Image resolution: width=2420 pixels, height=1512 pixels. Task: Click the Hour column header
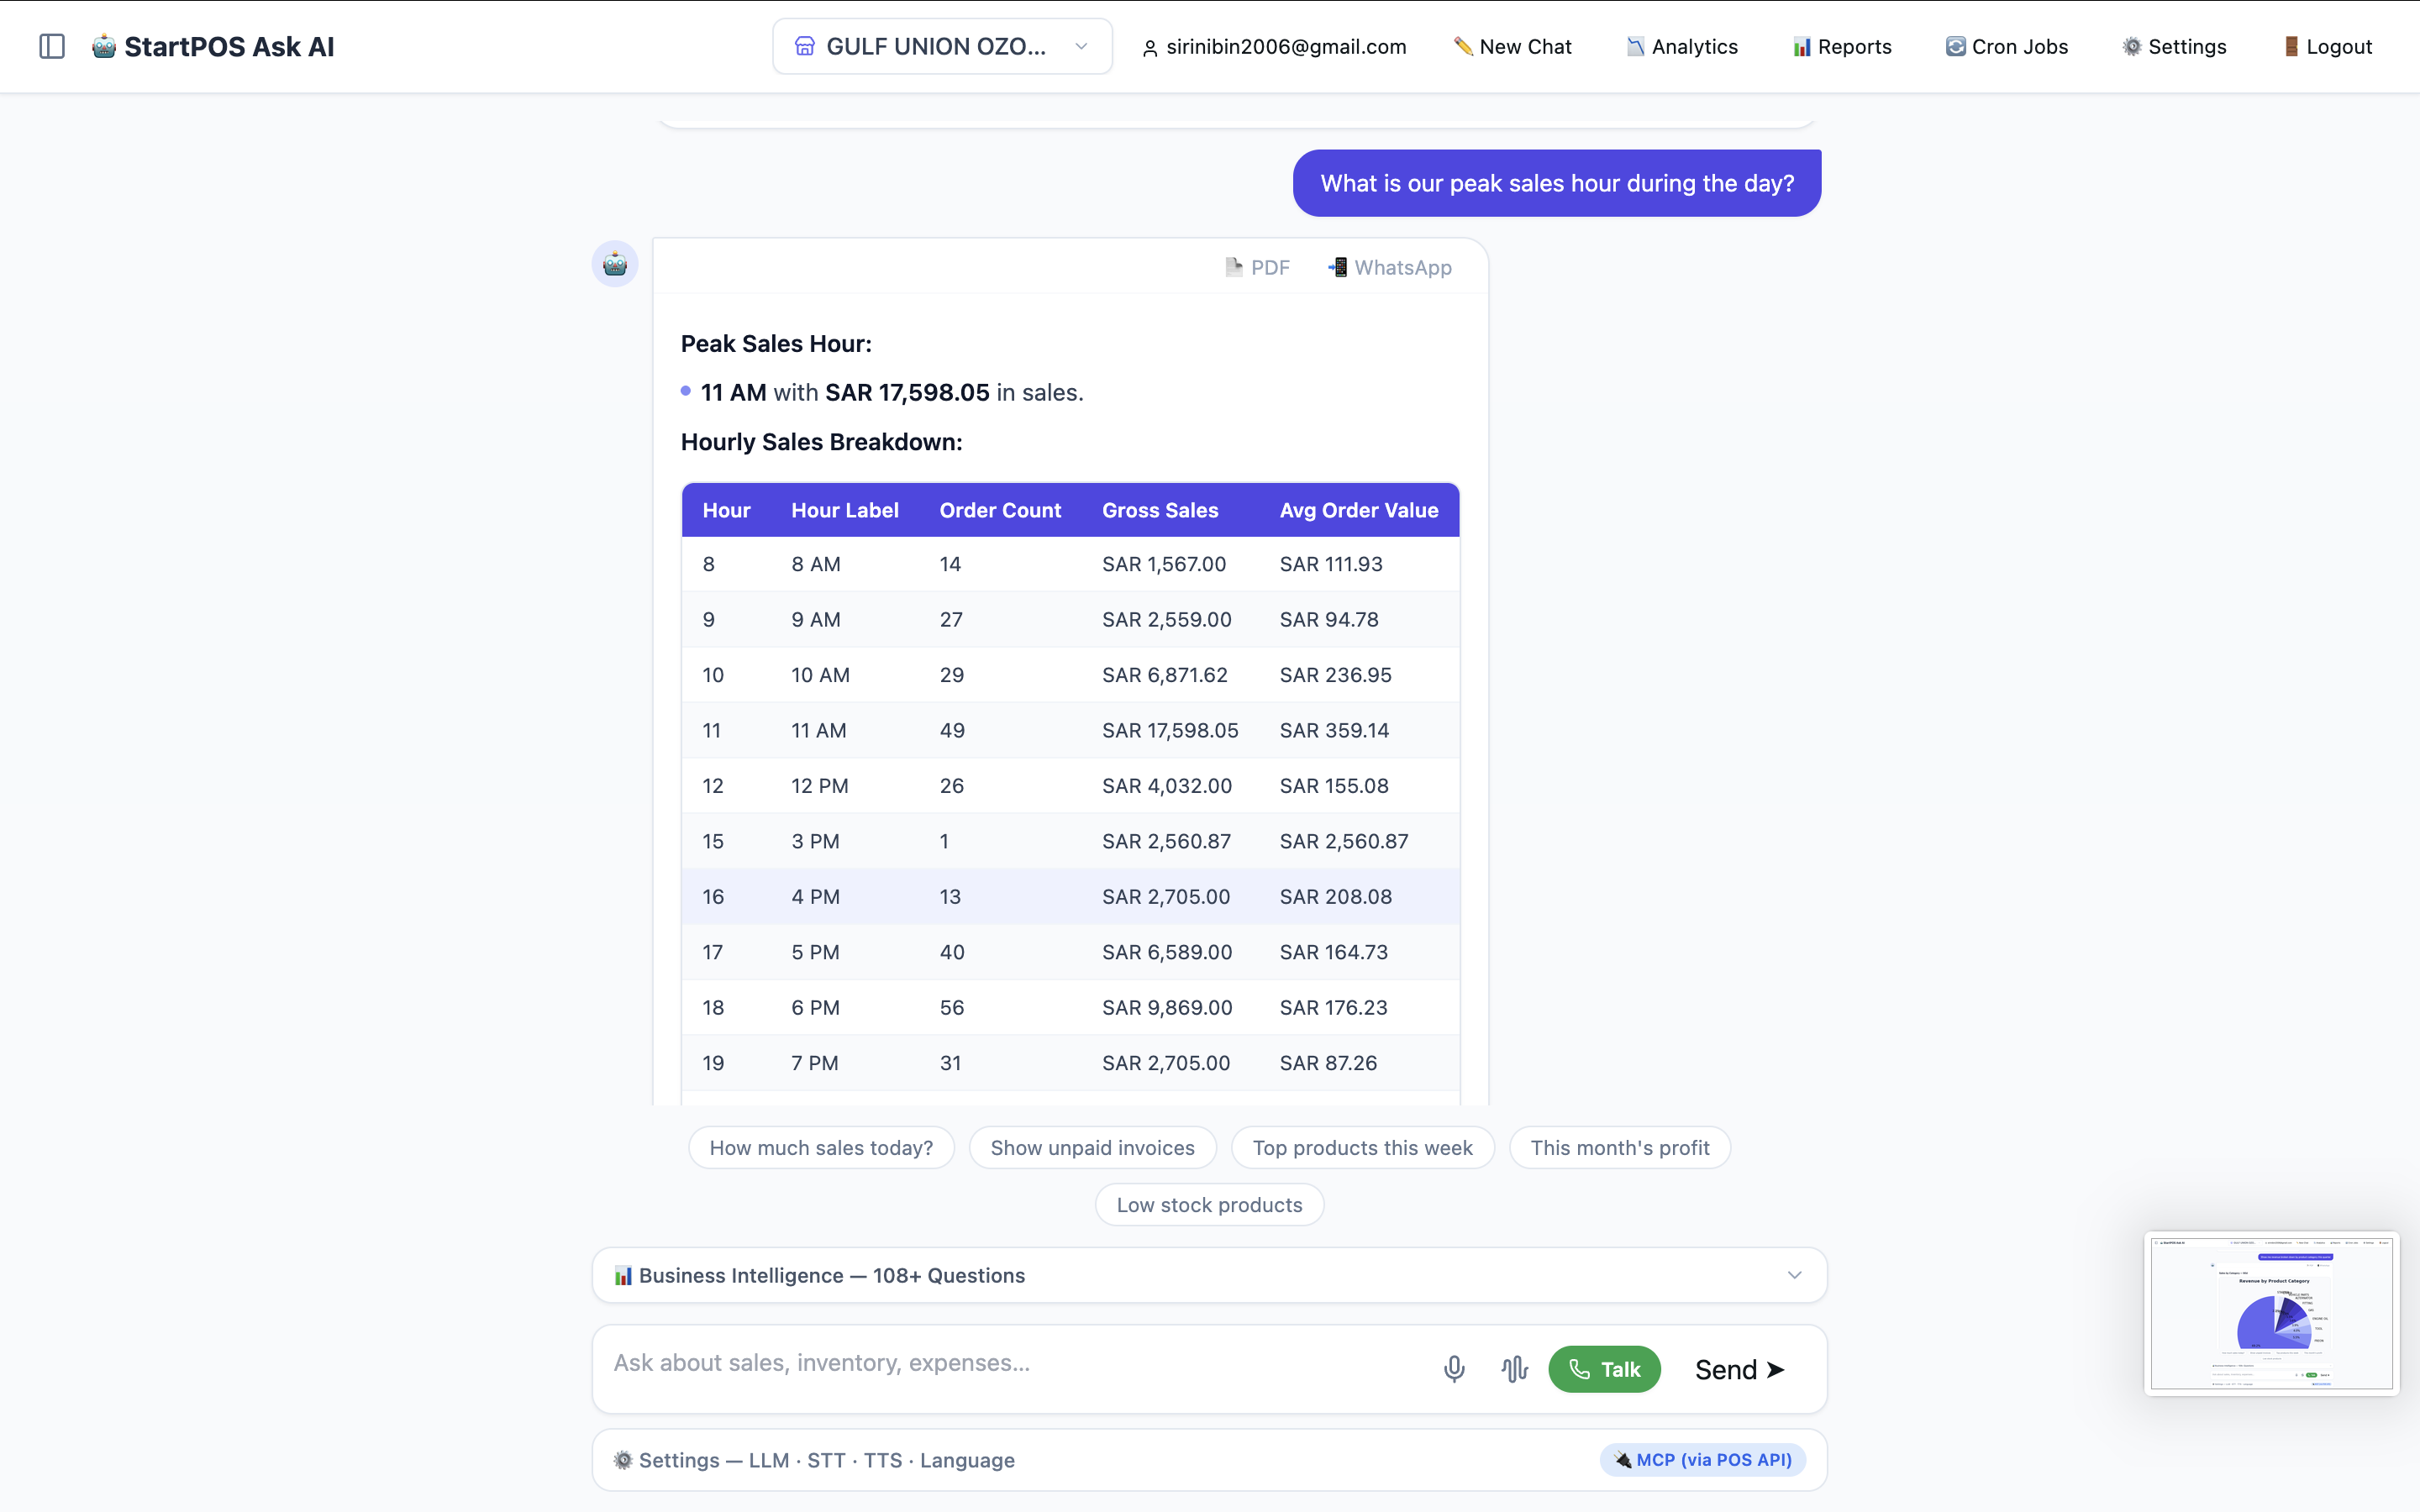(726, 510)
